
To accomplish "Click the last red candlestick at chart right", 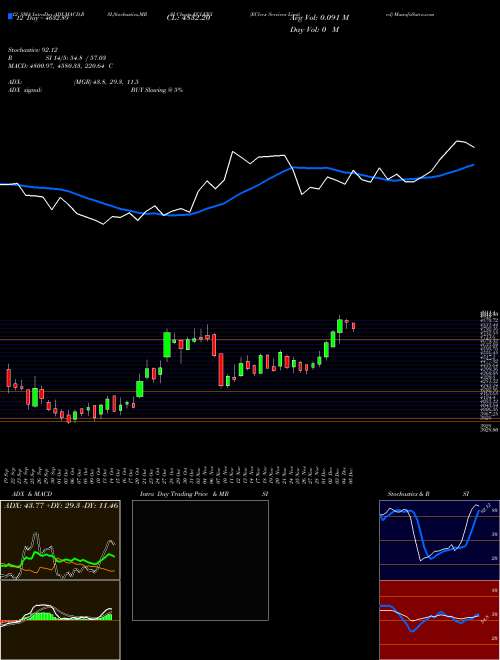I will [x=354, y=326].
